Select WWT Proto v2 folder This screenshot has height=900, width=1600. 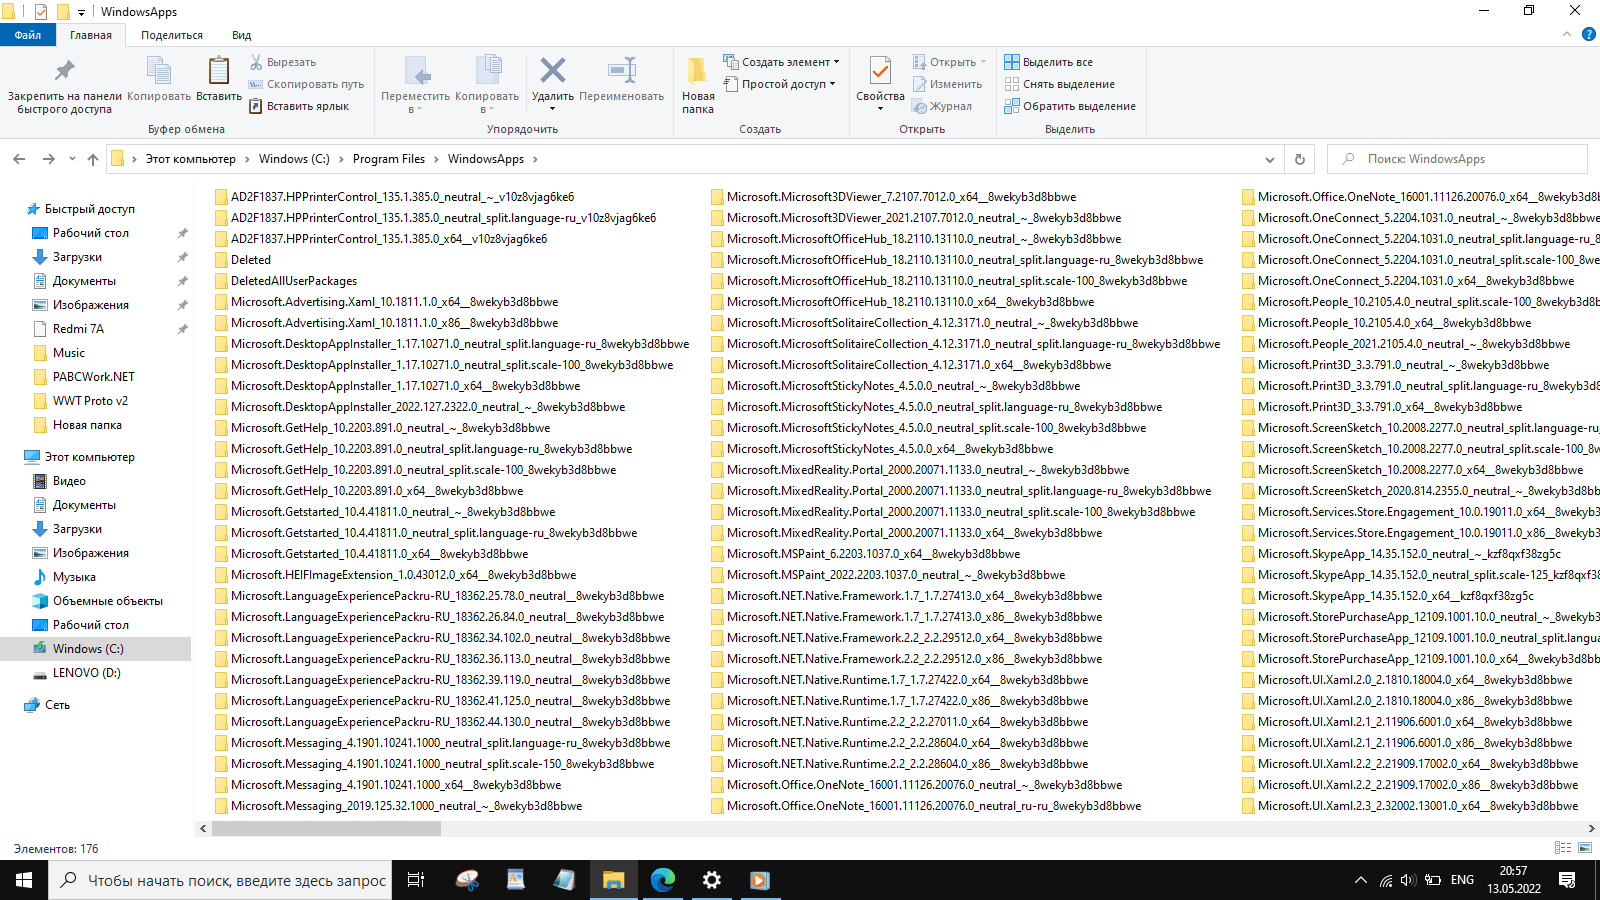tap(90, 401)
